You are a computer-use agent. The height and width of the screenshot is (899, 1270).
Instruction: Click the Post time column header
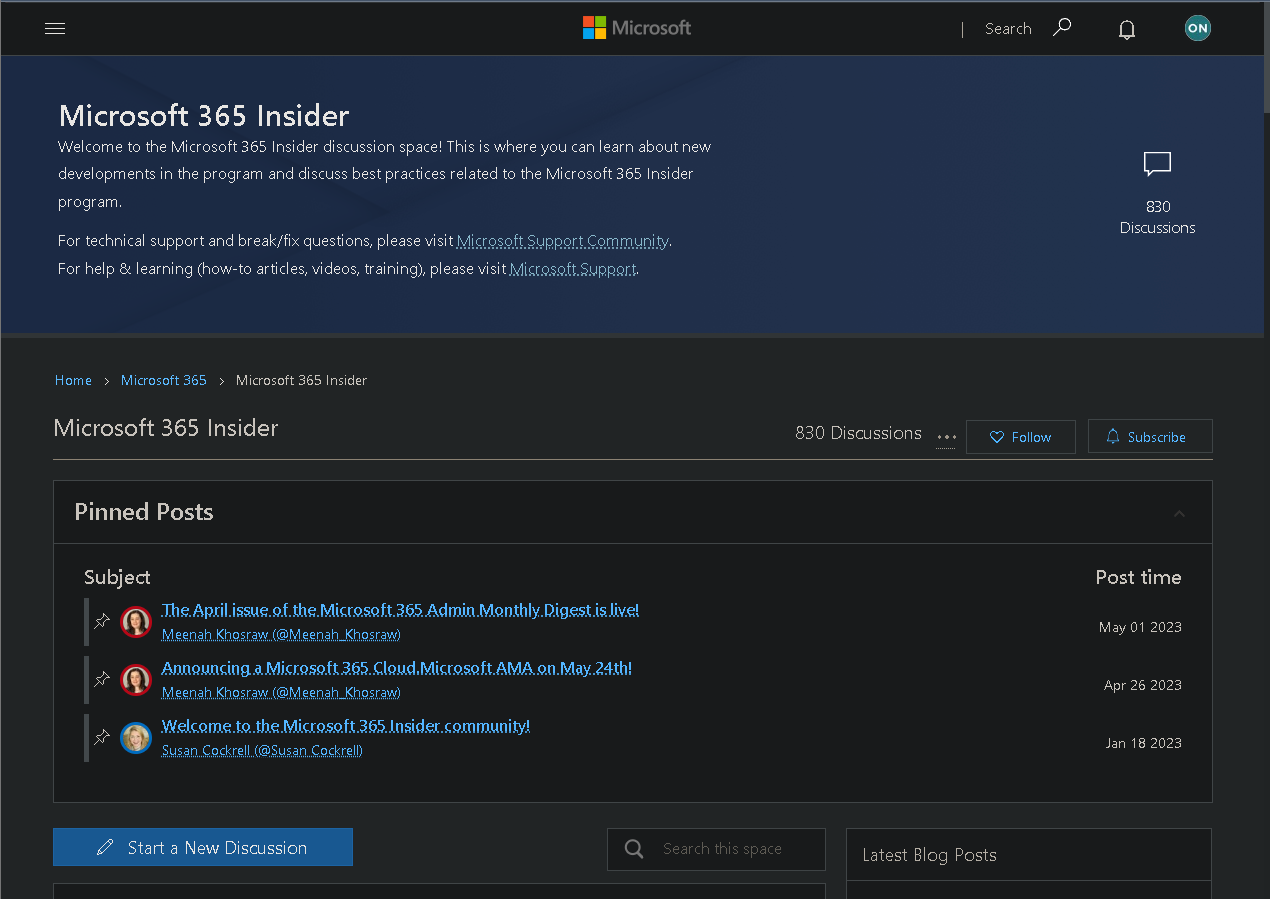click(1138, 577)
